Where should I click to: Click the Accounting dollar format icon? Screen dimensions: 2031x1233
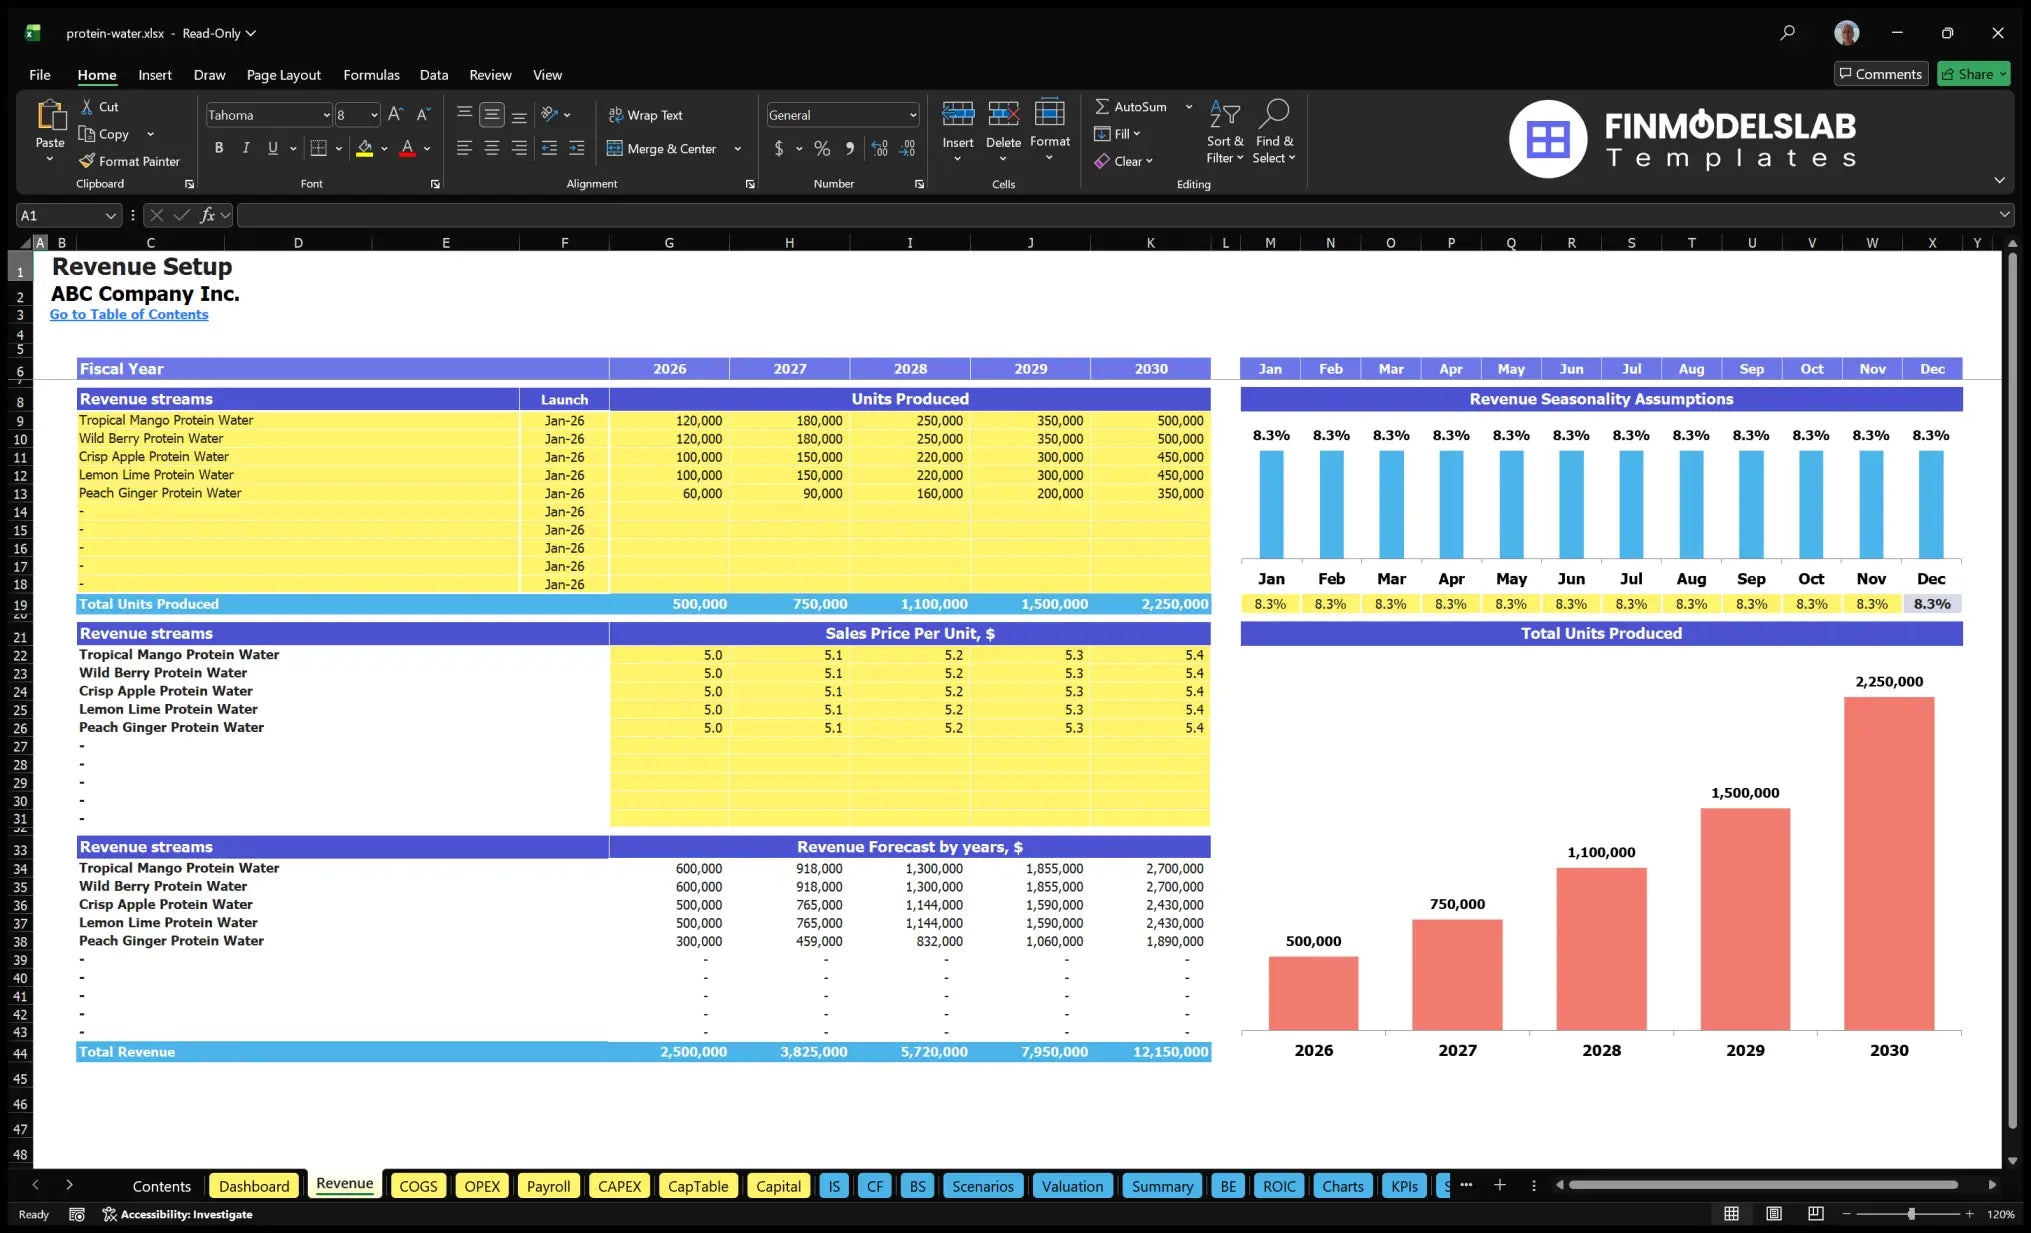coord(779,148)
